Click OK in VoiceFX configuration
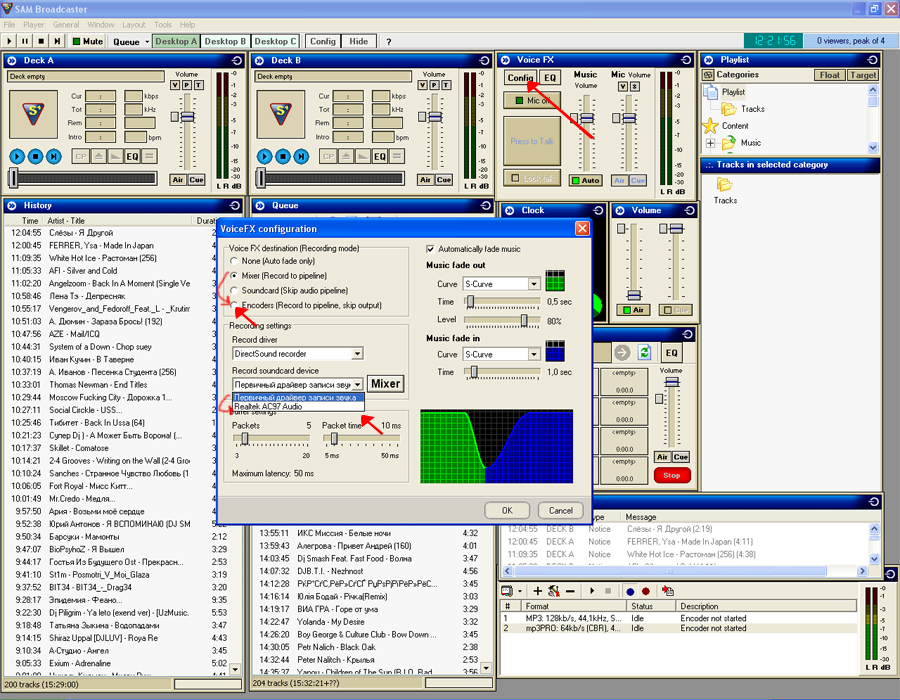The height and width of the screenshot is (700, 900). tap(507, 510)
